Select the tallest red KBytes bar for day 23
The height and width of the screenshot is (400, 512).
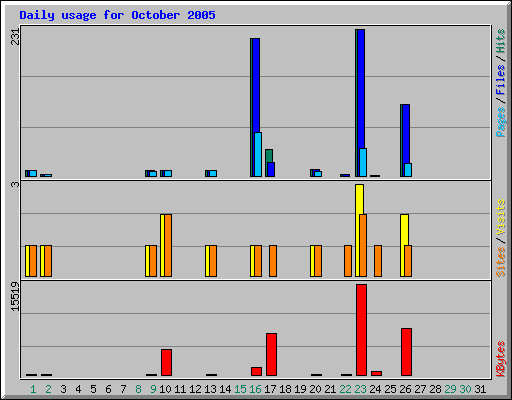click(x=361, y=330)
